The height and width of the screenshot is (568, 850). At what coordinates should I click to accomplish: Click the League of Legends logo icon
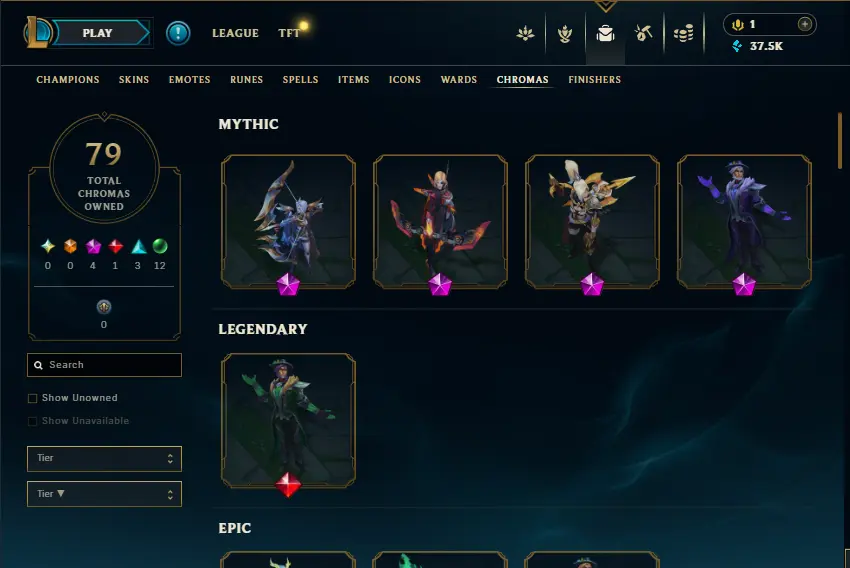pyautogui.click(x=37, y=32)
